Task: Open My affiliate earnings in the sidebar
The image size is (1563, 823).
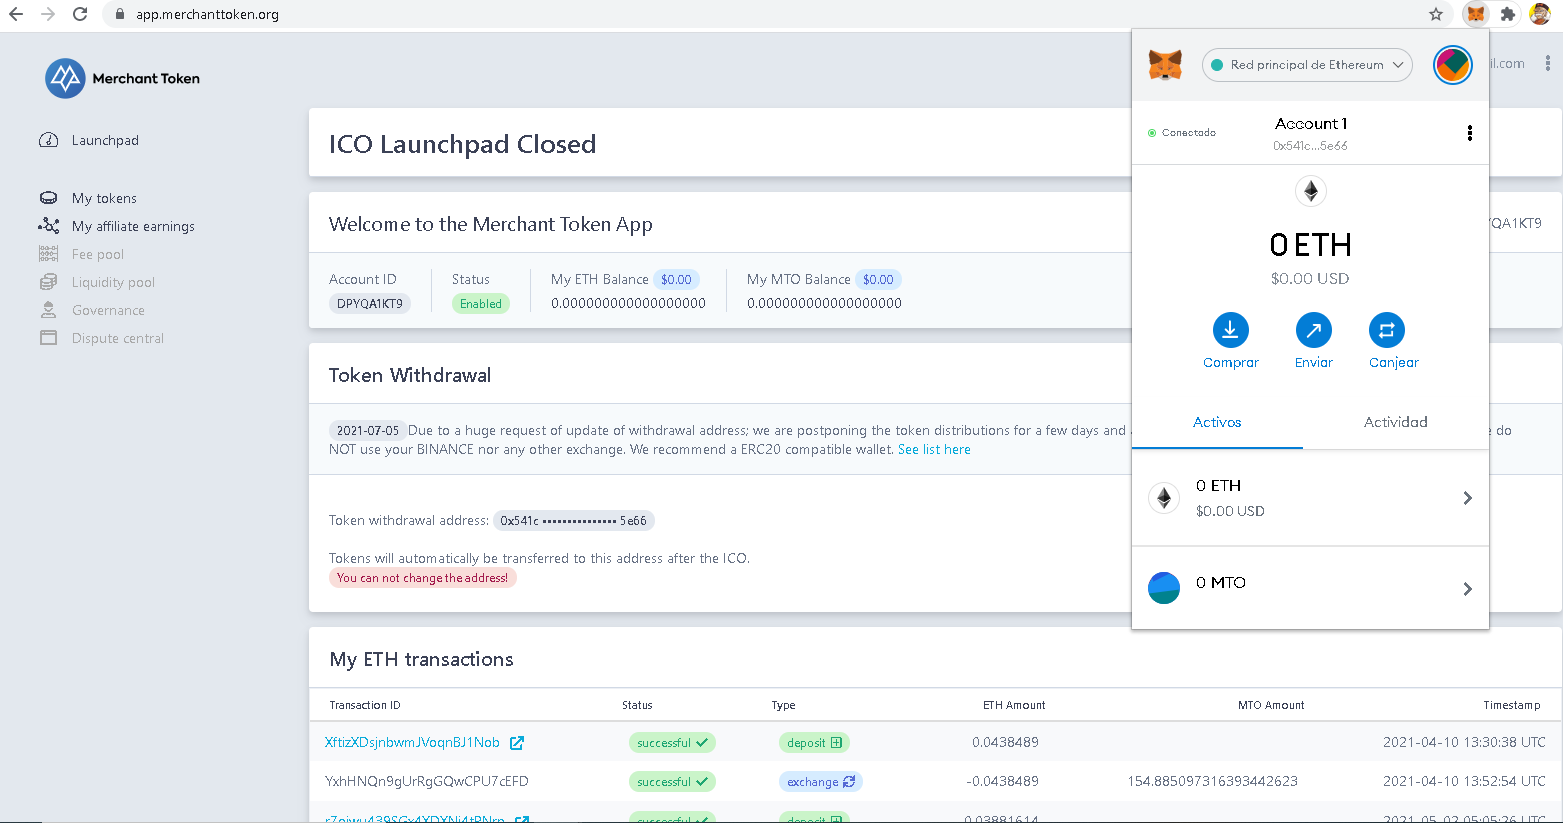Action: pos(133,226)
